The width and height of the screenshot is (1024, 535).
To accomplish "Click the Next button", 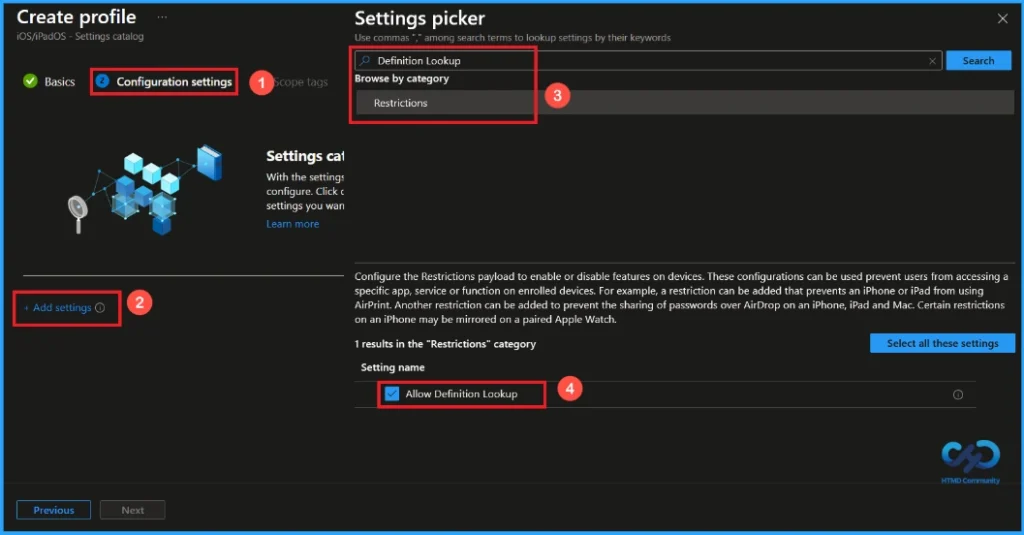I will click(x=133, y=510).
